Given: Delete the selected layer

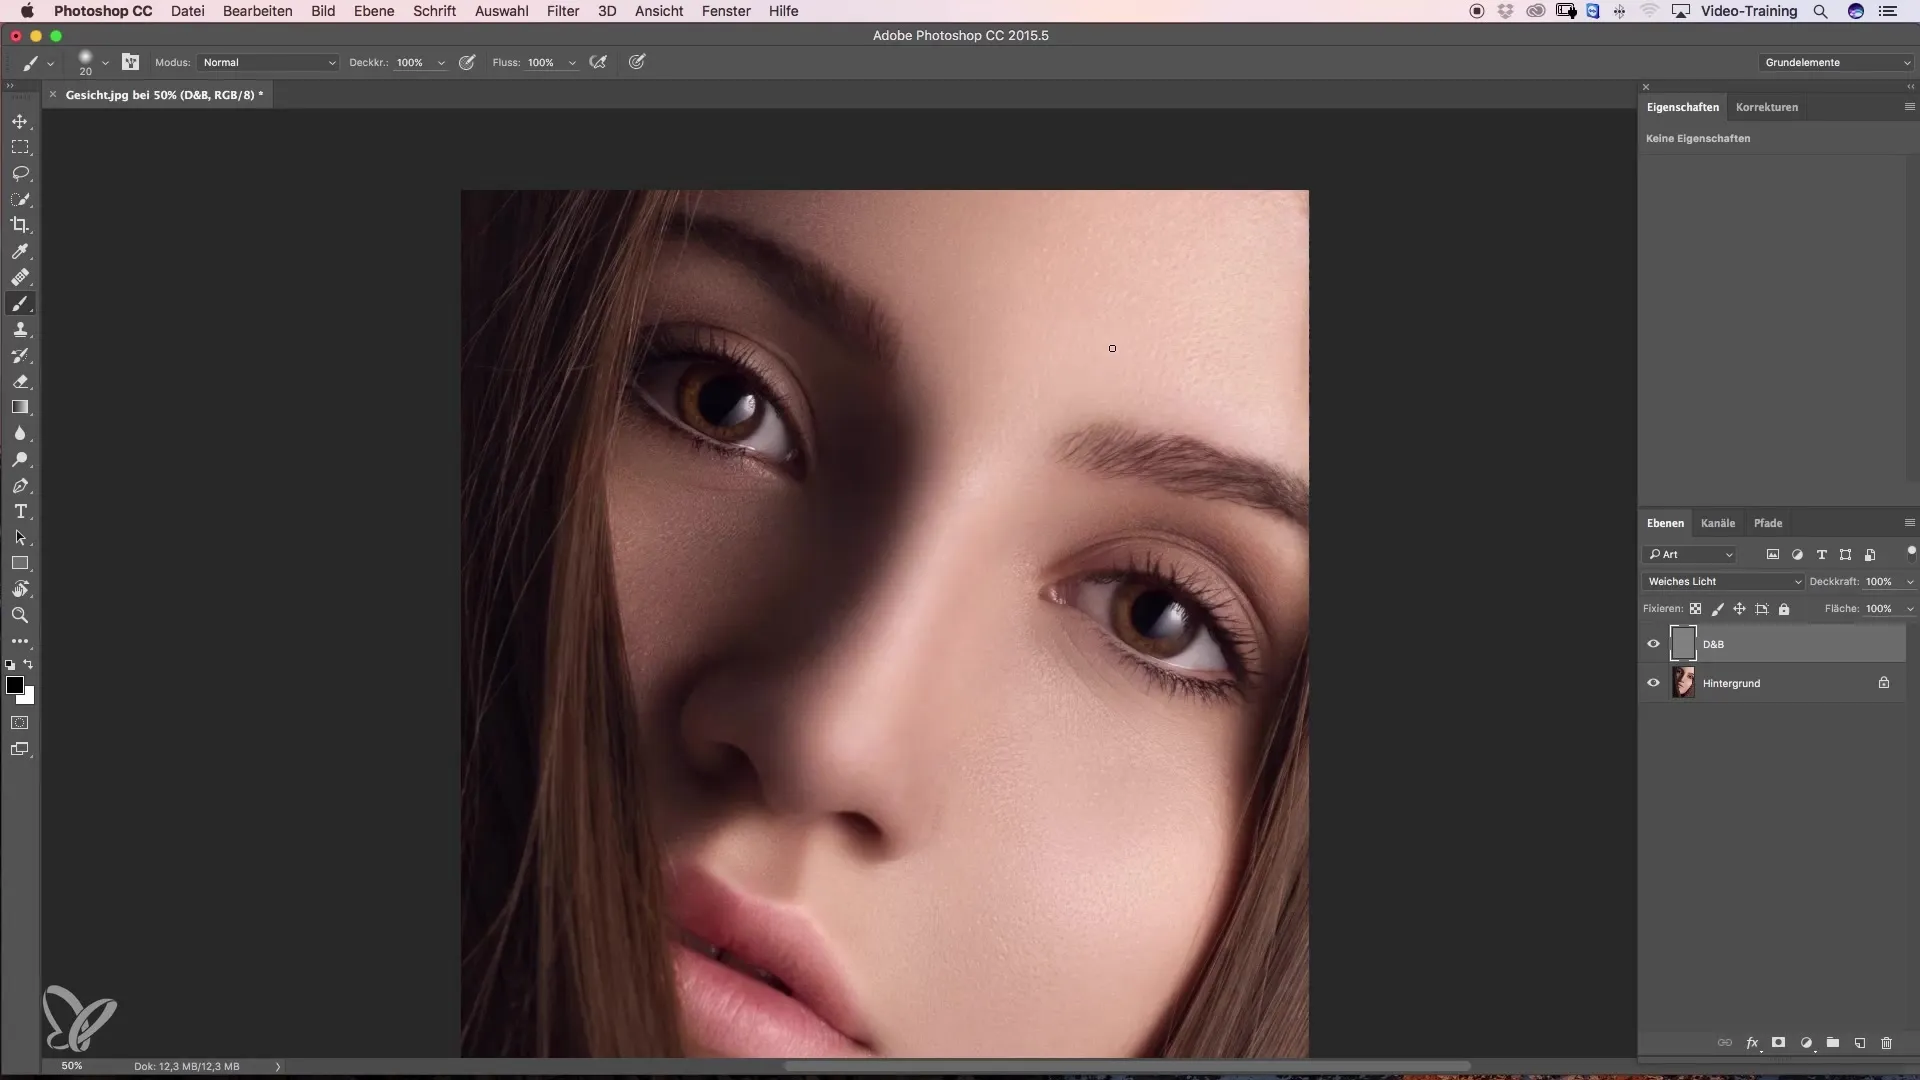Looking at the screenshot, I should [x=1886, y=1043].
